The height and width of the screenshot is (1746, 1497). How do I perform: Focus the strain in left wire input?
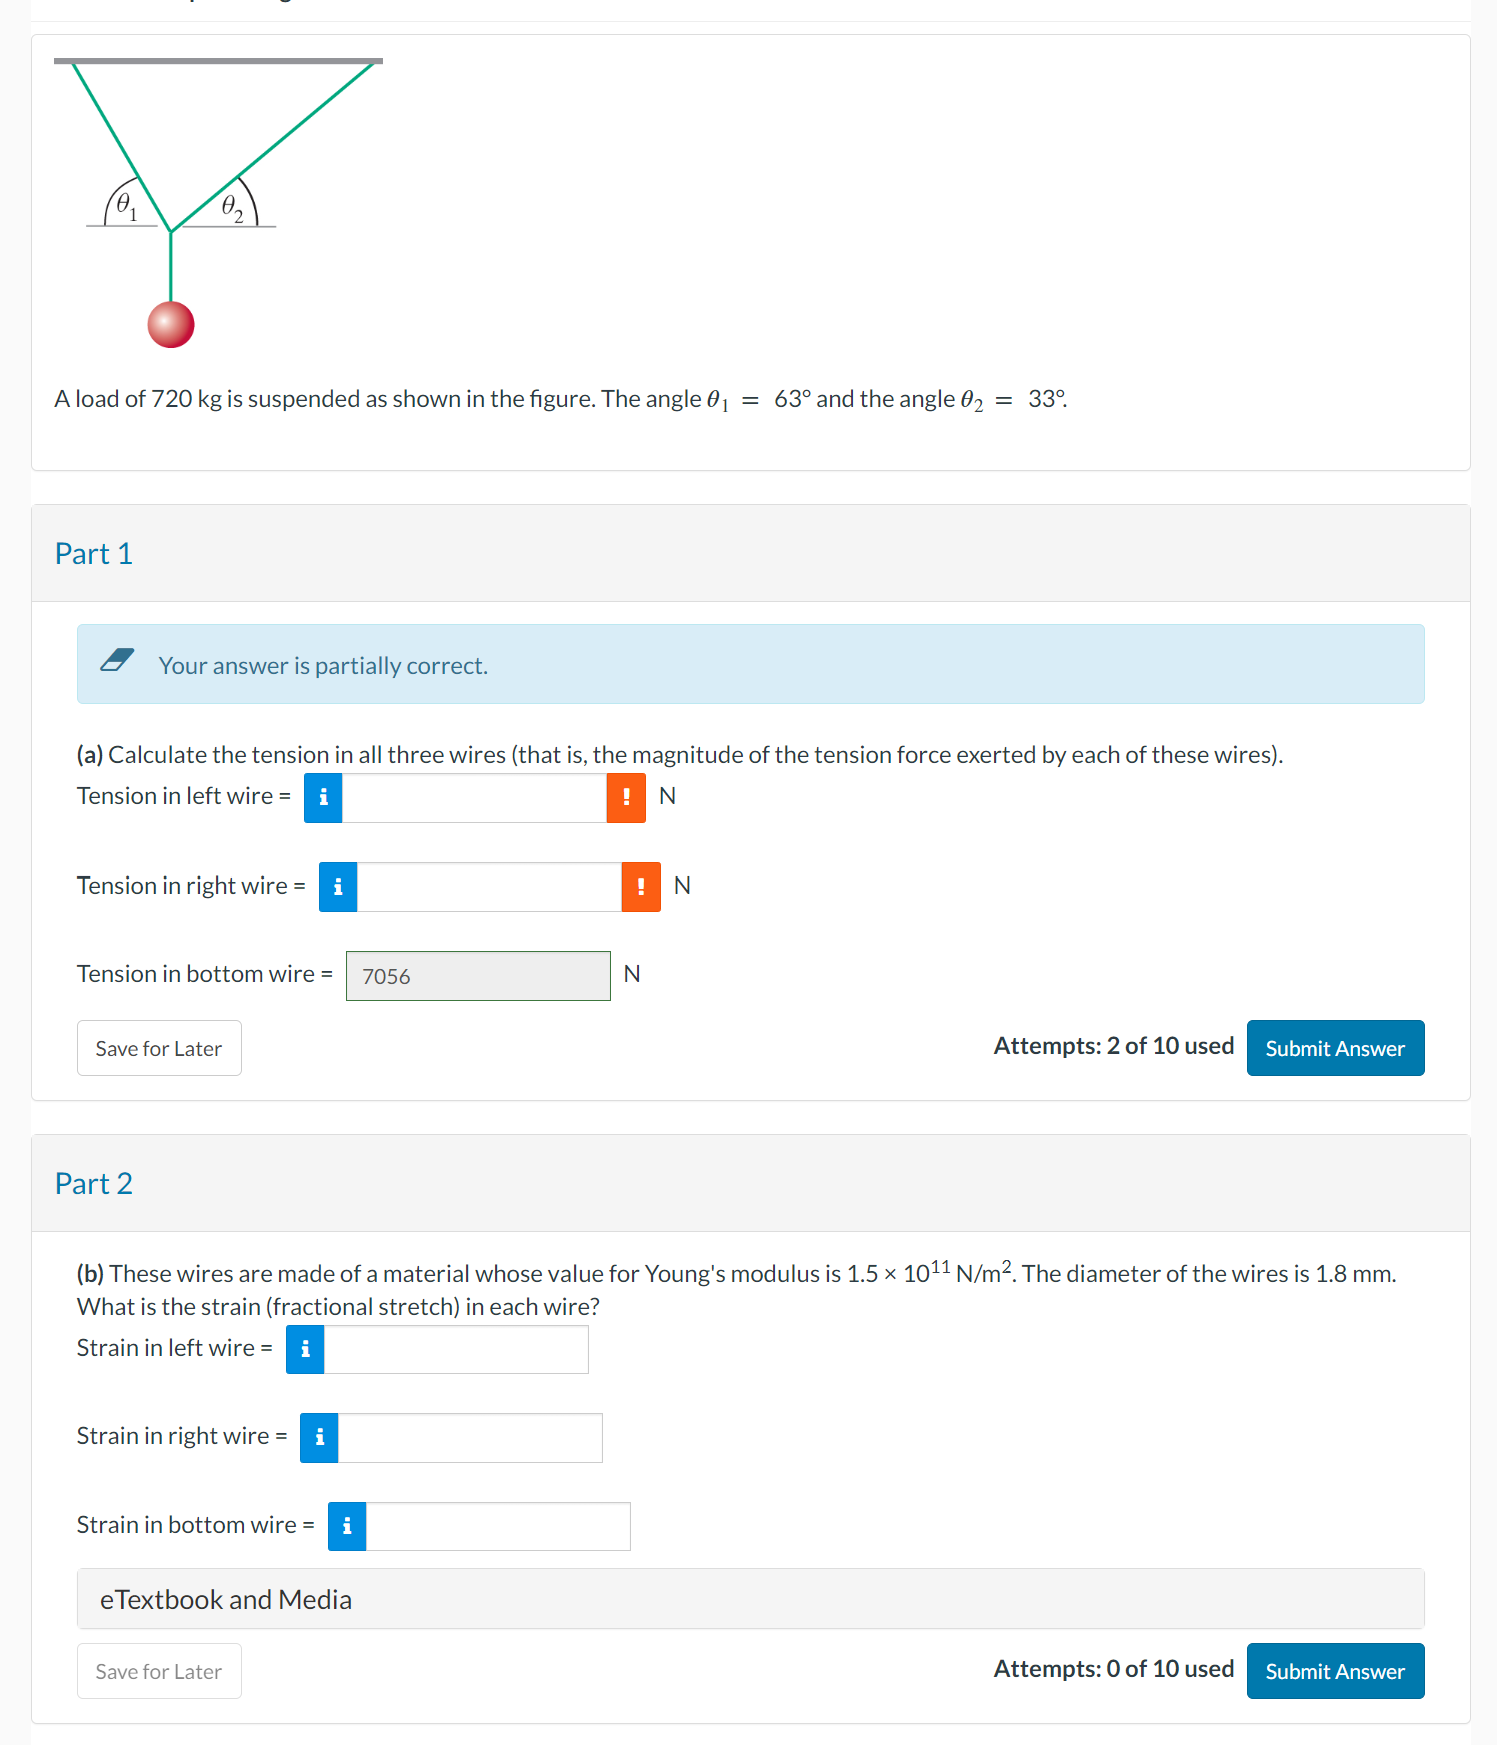point(456,1350)
